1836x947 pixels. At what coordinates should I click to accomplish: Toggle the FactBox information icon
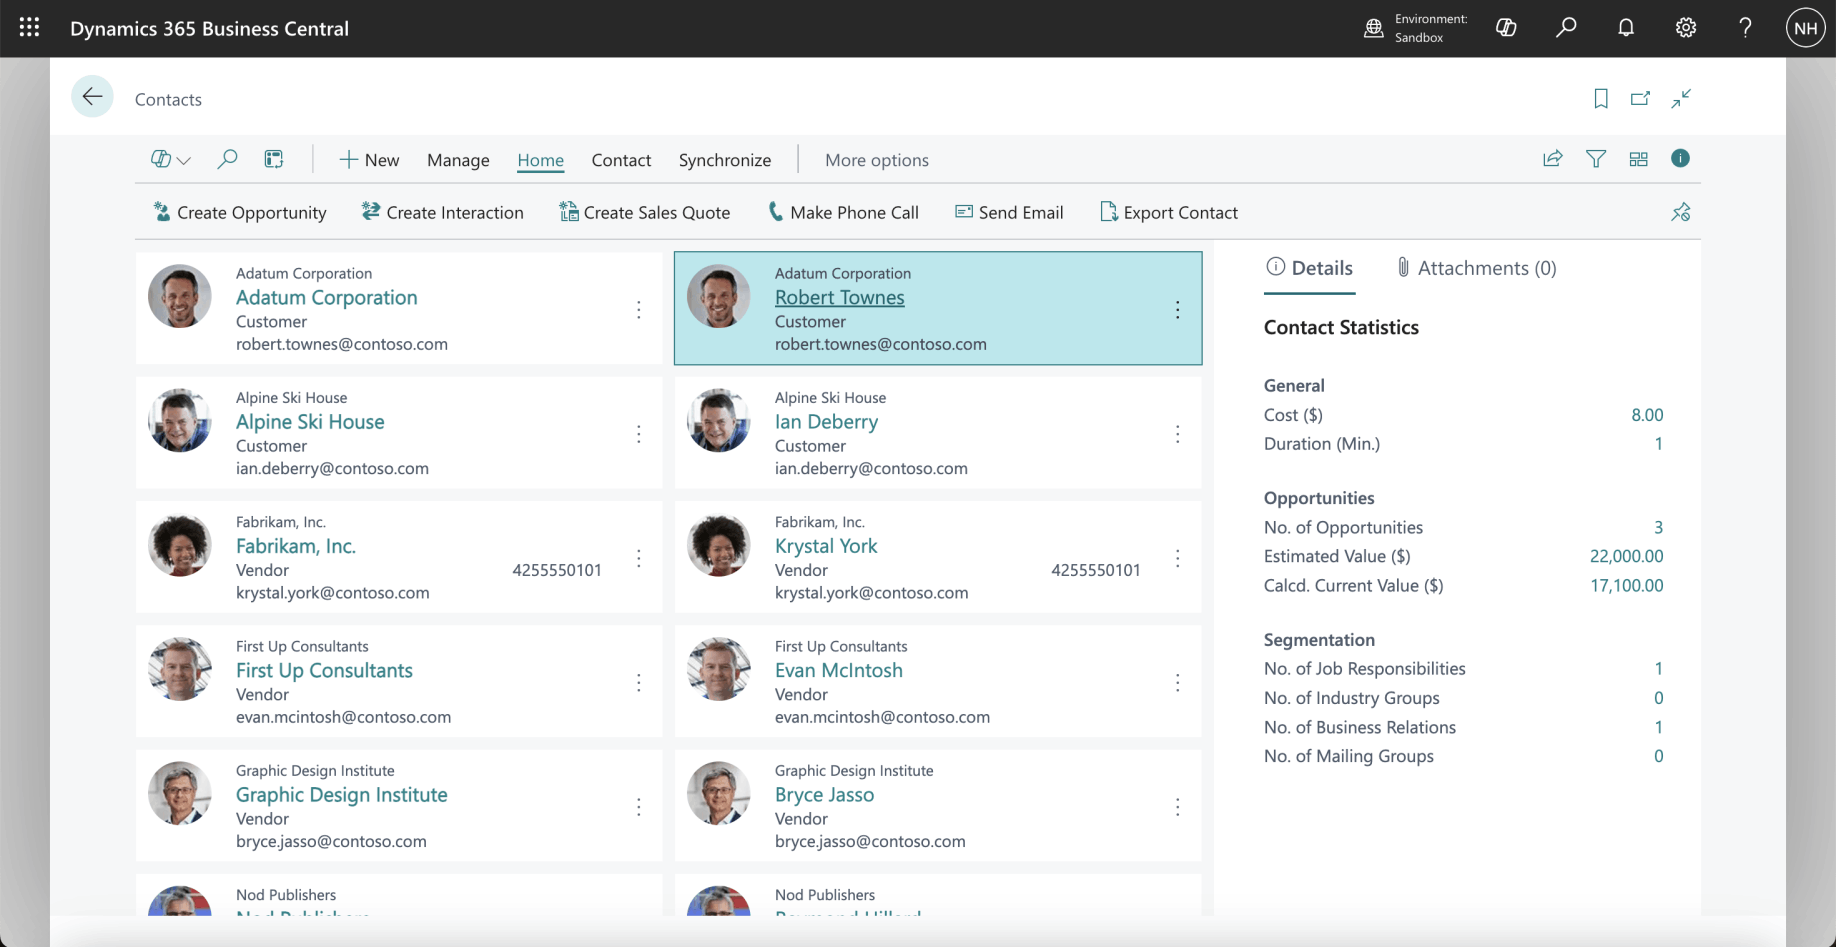click(x=1680, y=158)
